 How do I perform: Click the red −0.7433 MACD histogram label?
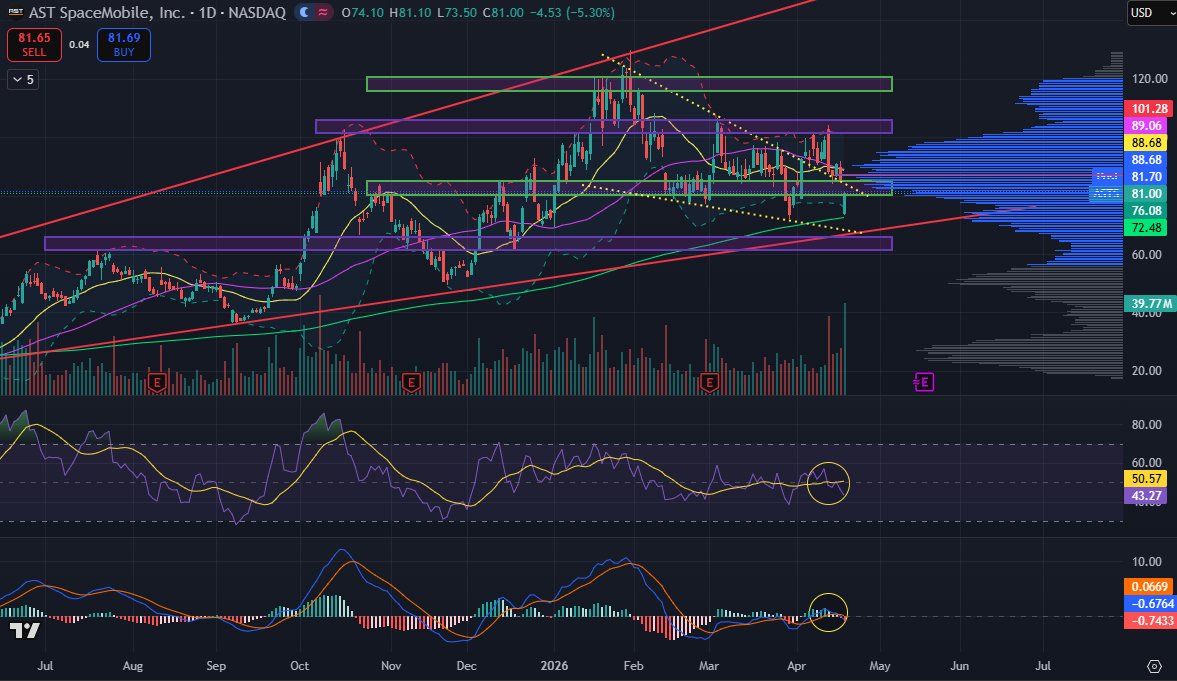(1150, 621)
